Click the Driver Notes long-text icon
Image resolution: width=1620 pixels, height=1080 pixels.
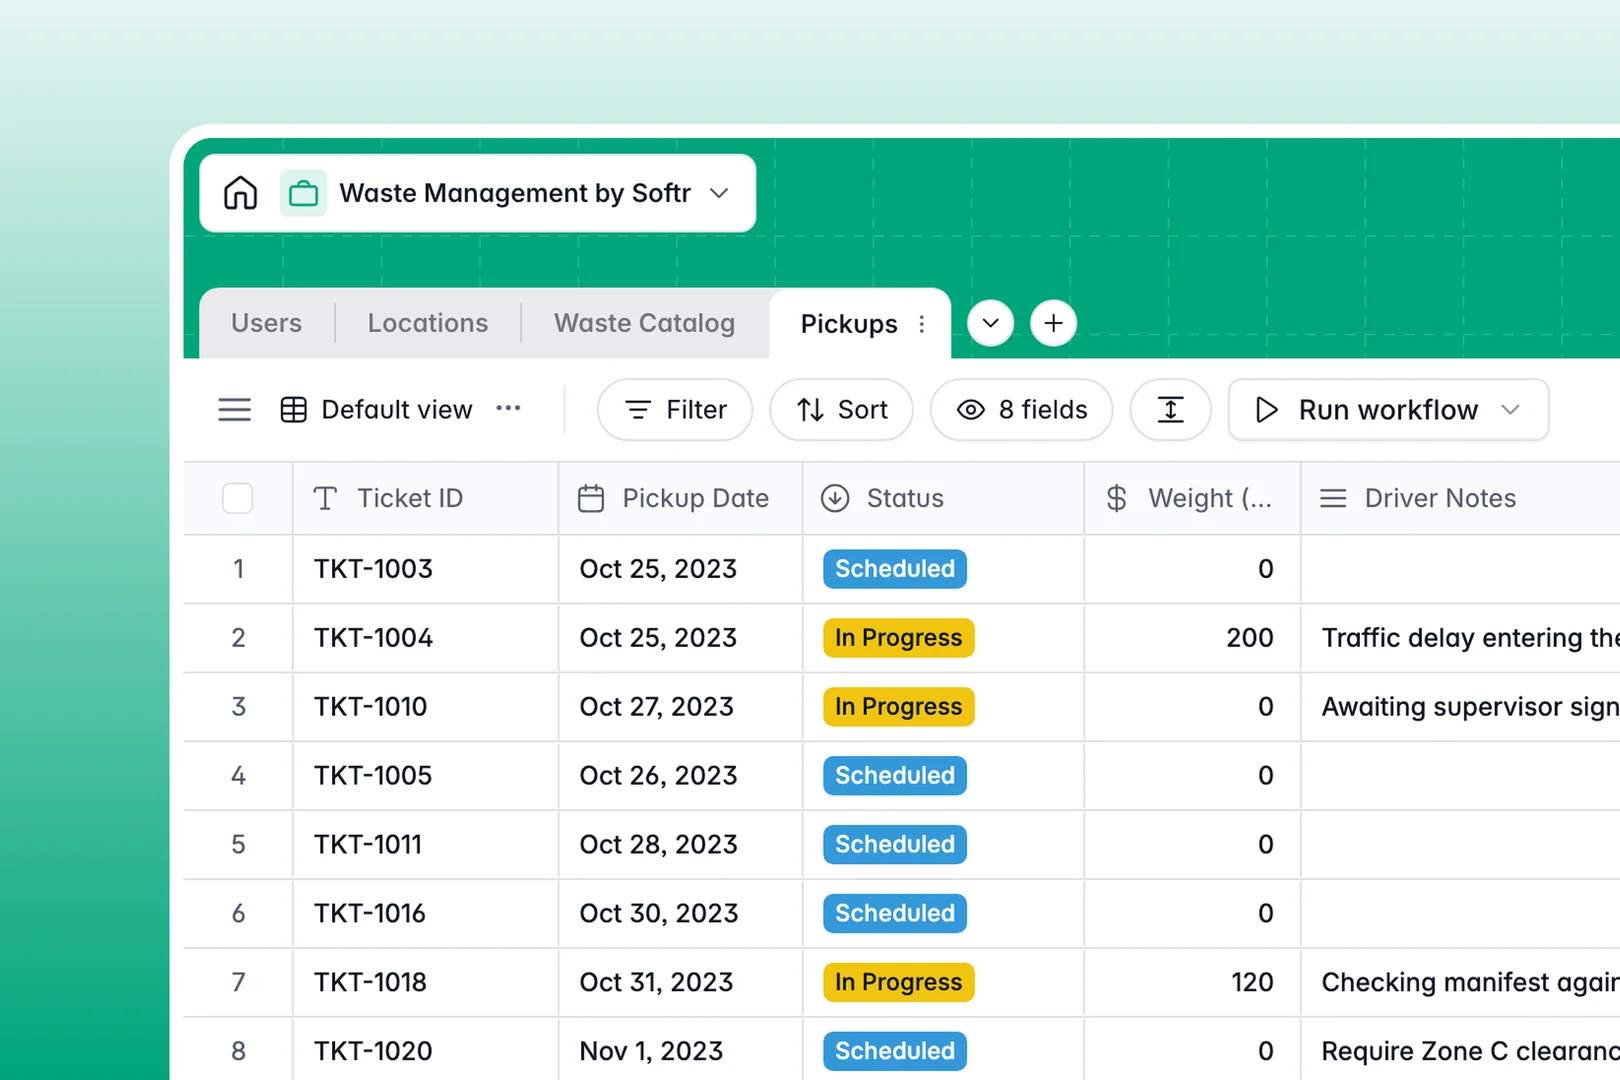click(1333, 498)
